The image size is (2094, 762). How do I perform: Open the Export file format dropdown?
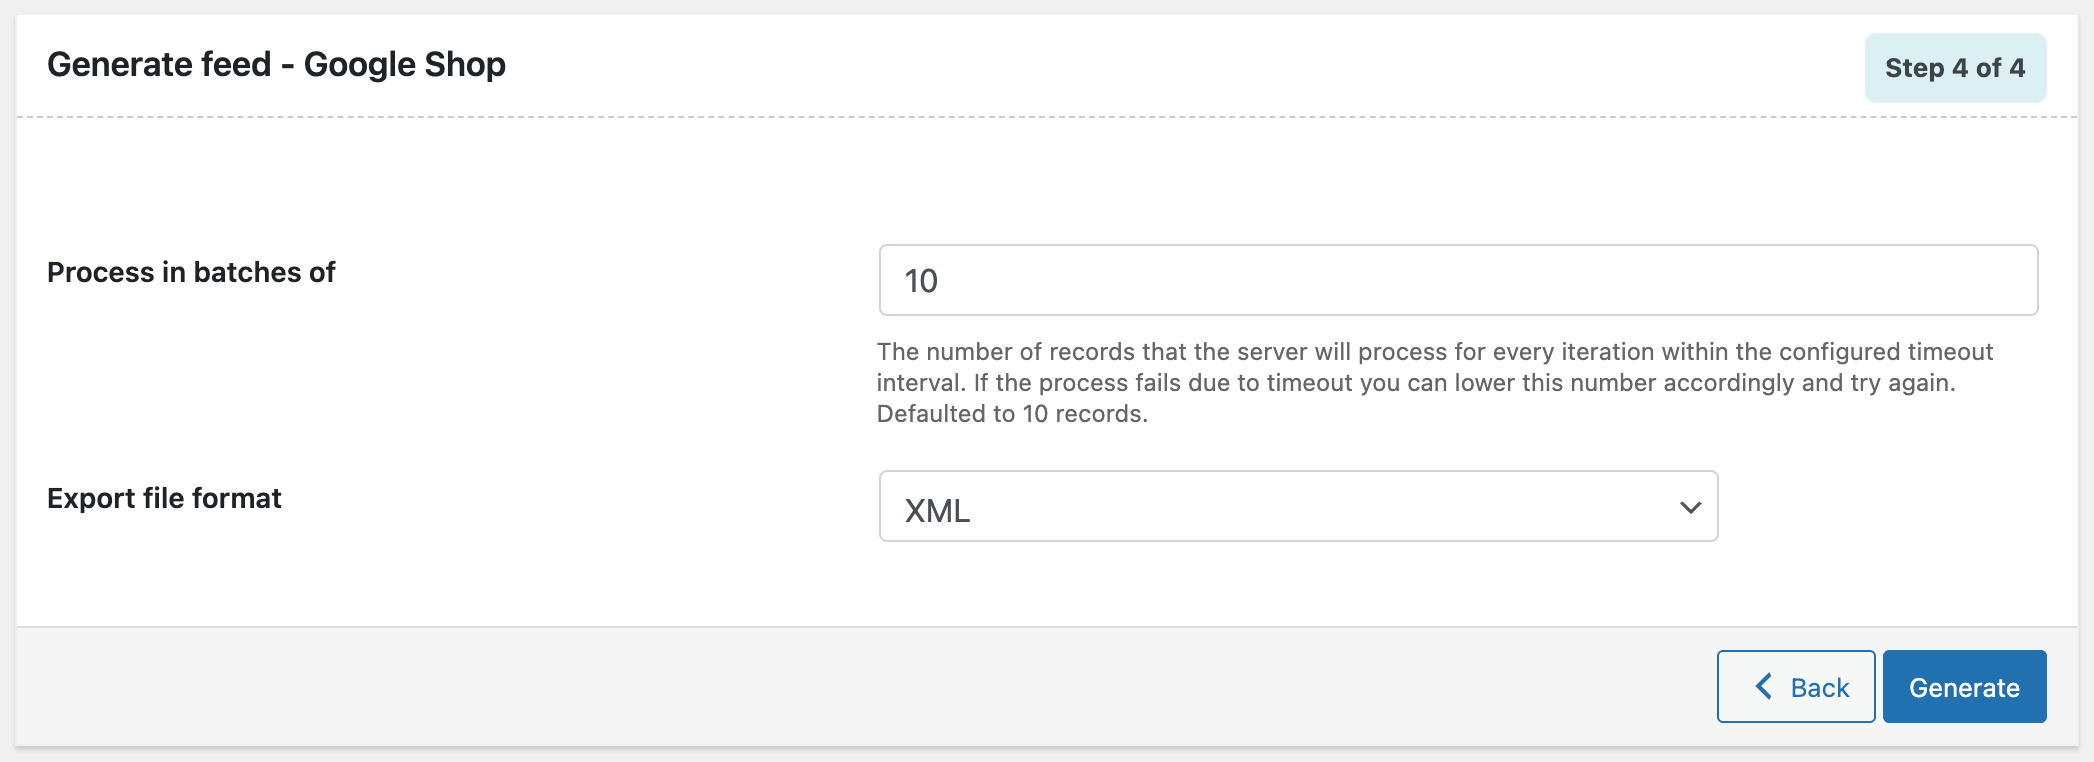coord(1297,507)
